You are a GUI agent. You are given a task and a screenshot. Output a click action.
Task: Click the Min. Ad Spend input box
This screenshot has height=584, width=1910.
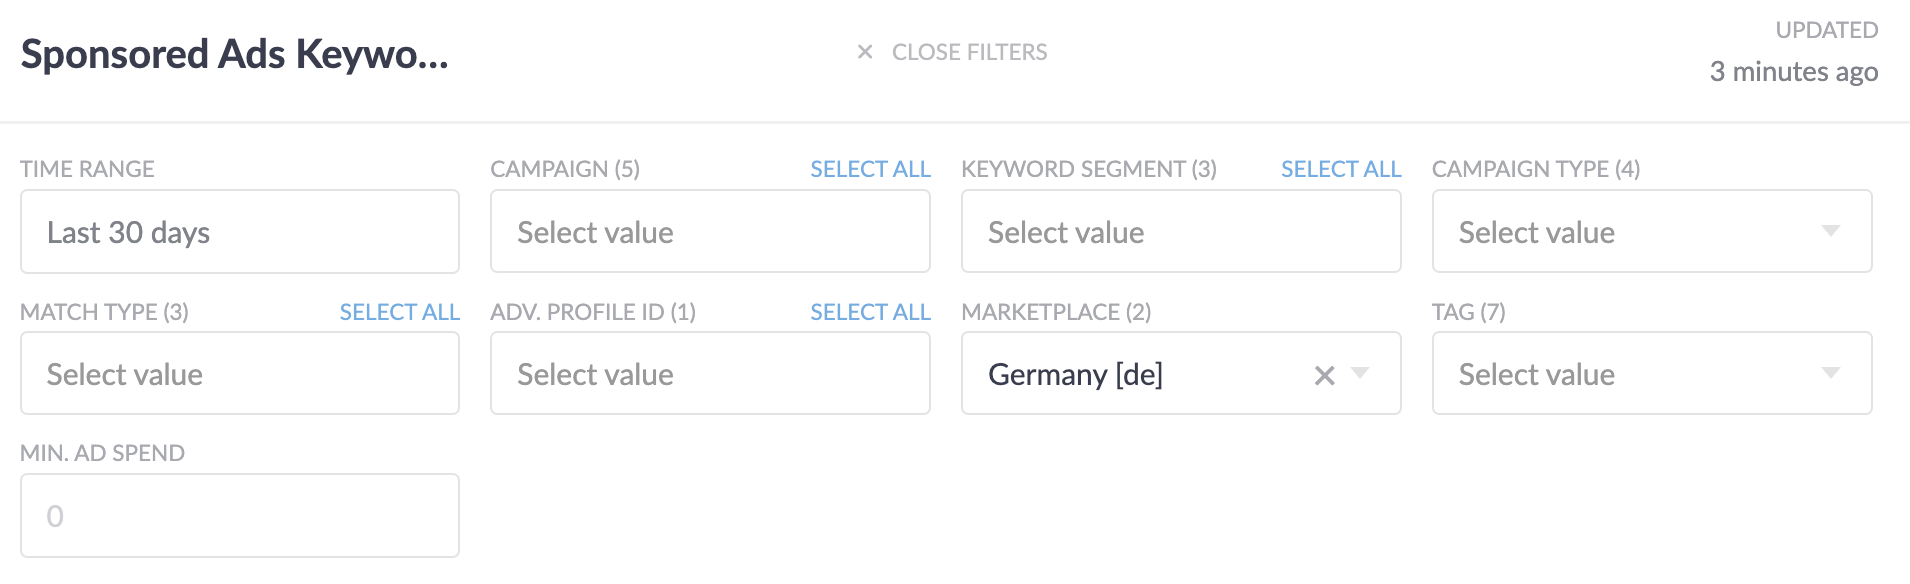pos(240,516)
